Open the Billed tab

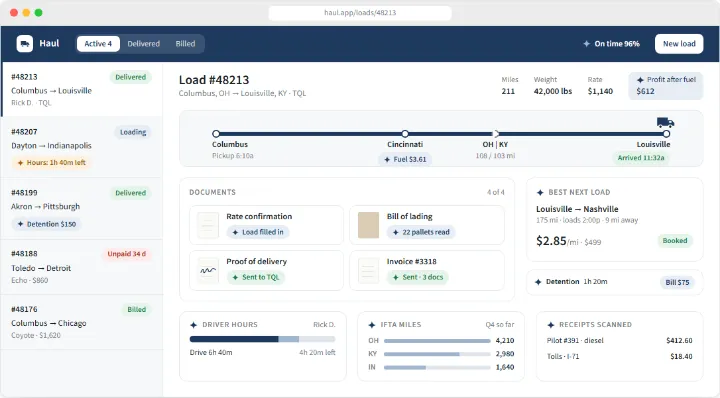pos(185,44)
